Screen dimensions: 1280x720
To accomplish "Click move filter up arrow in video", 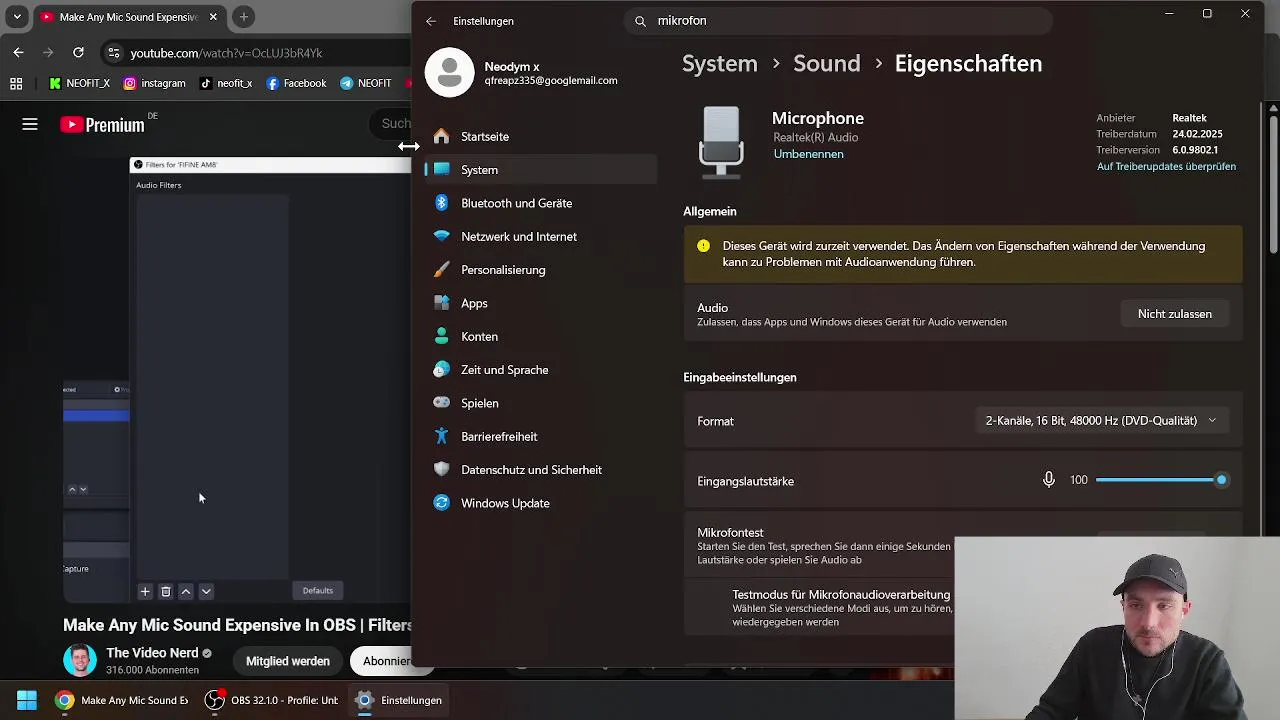I will click(186, 591).
